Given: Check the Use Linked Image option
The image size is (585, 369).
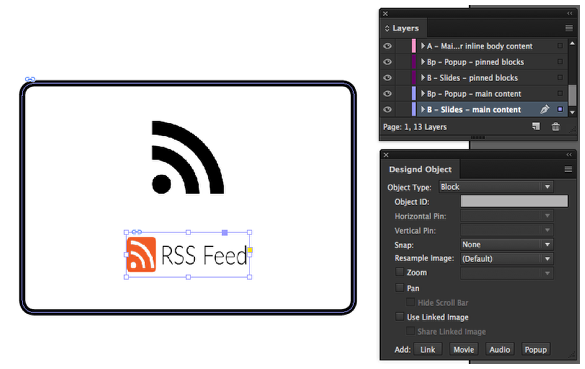Looking at the screenshot, I should [x=400, y=317].
